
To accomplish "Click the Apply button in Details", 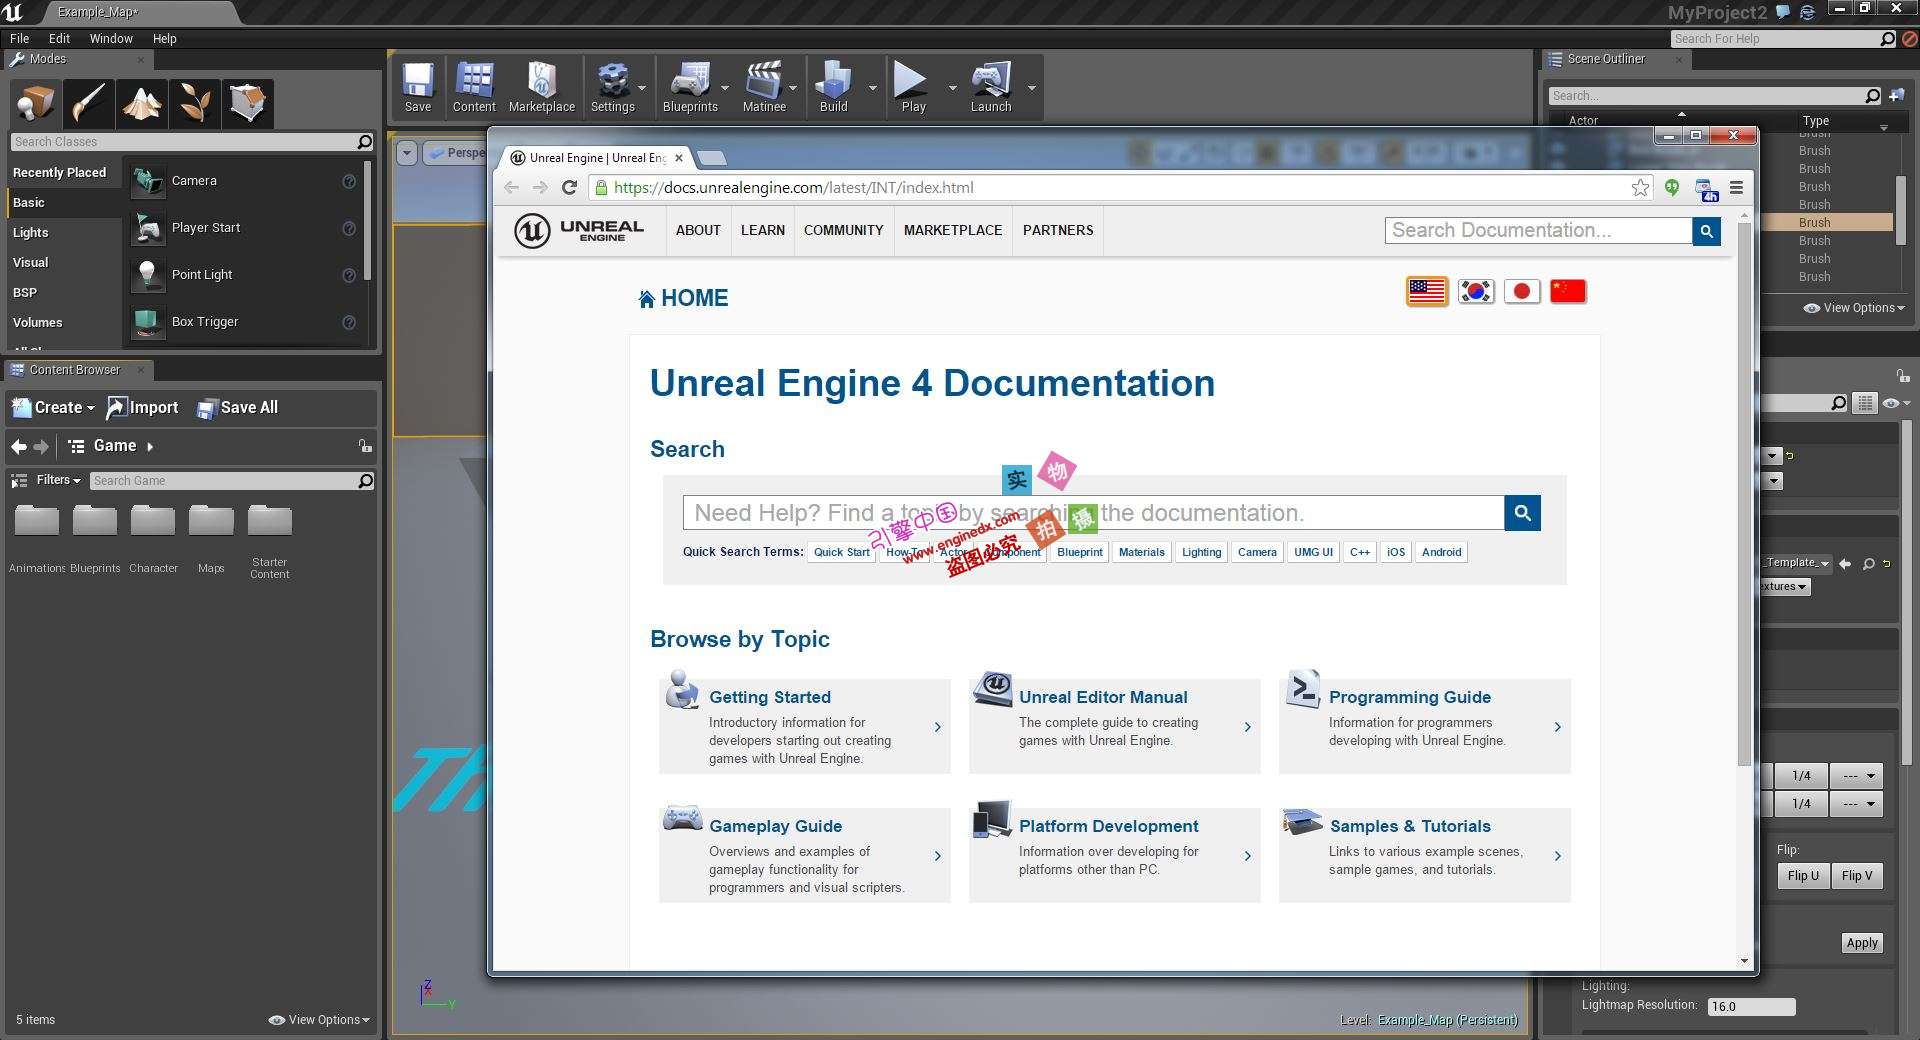I will [1862, 943].
